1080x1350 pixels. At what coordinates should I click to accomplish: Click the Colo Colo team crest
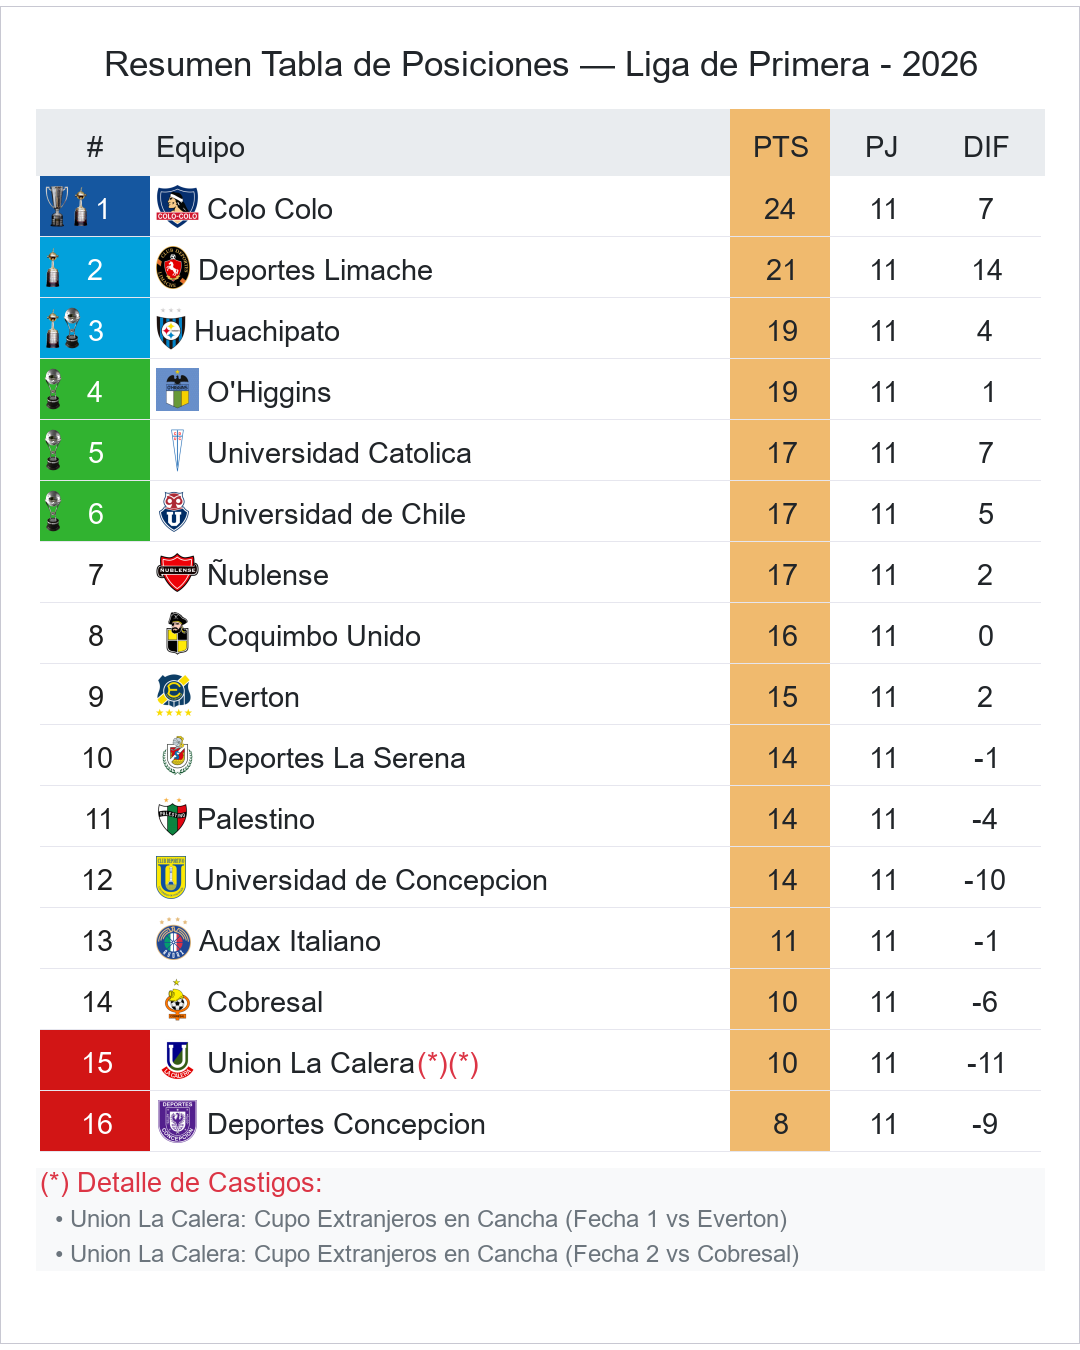[x=177, y=207]
